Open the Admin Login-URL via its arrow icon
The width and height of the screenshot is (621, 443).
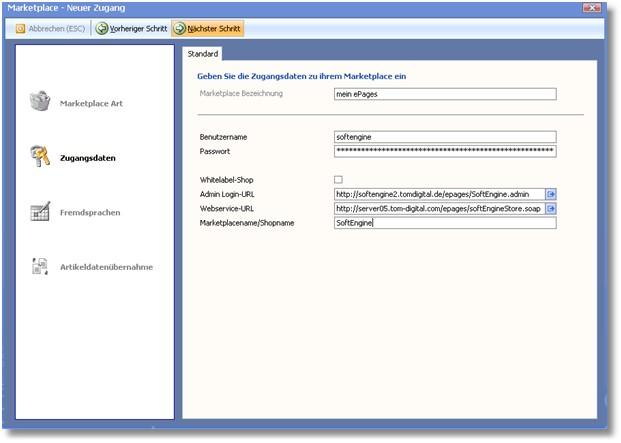pyautogui.click(x=550, y=194)
